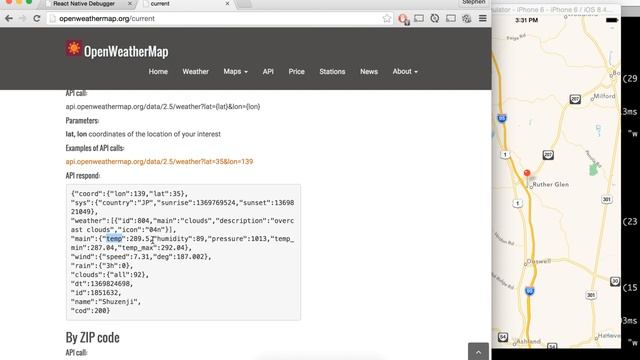This screenshot has height=360, width=640.
Task: Click the Stephen profile button in Chrome
Action: tap(473, 2)
